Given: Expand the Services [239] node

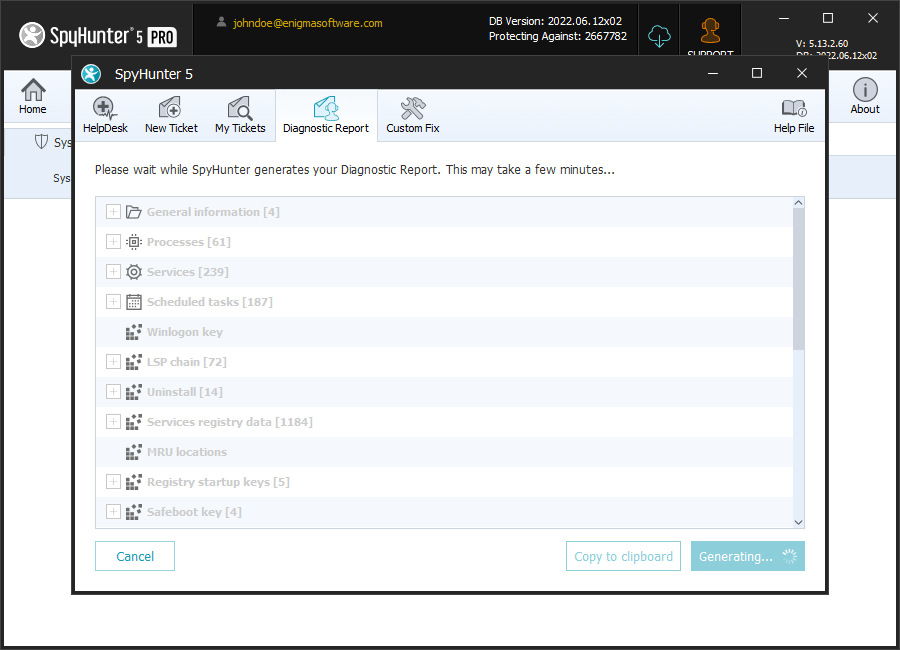Looking at the screenshot, I should pyautogui.click(x=113, y=272).
